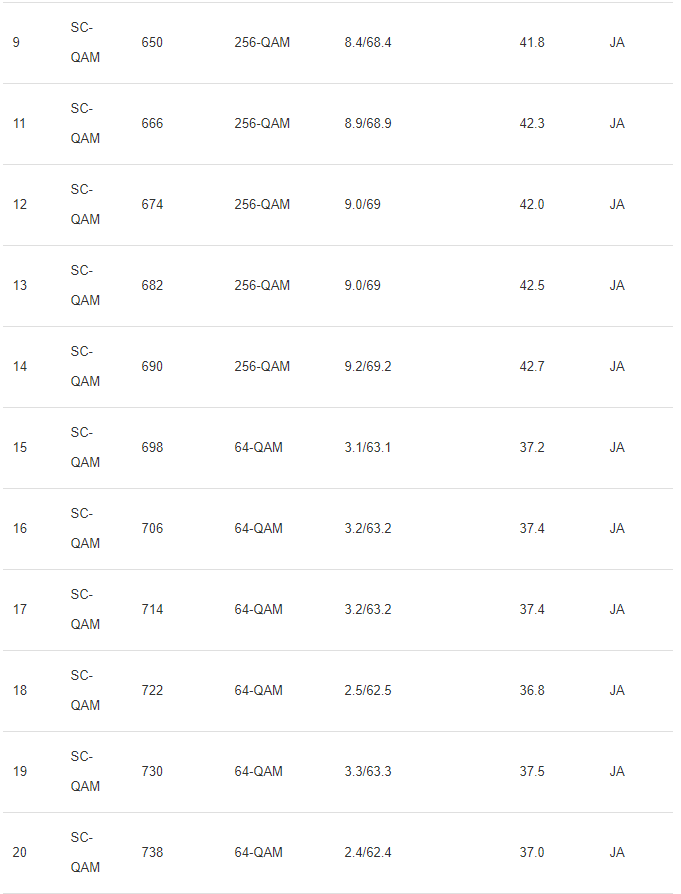The height and width of the screenshot is (894, 681).
Task: Select the 706 frequency value
Action: [x=152, y=529]
